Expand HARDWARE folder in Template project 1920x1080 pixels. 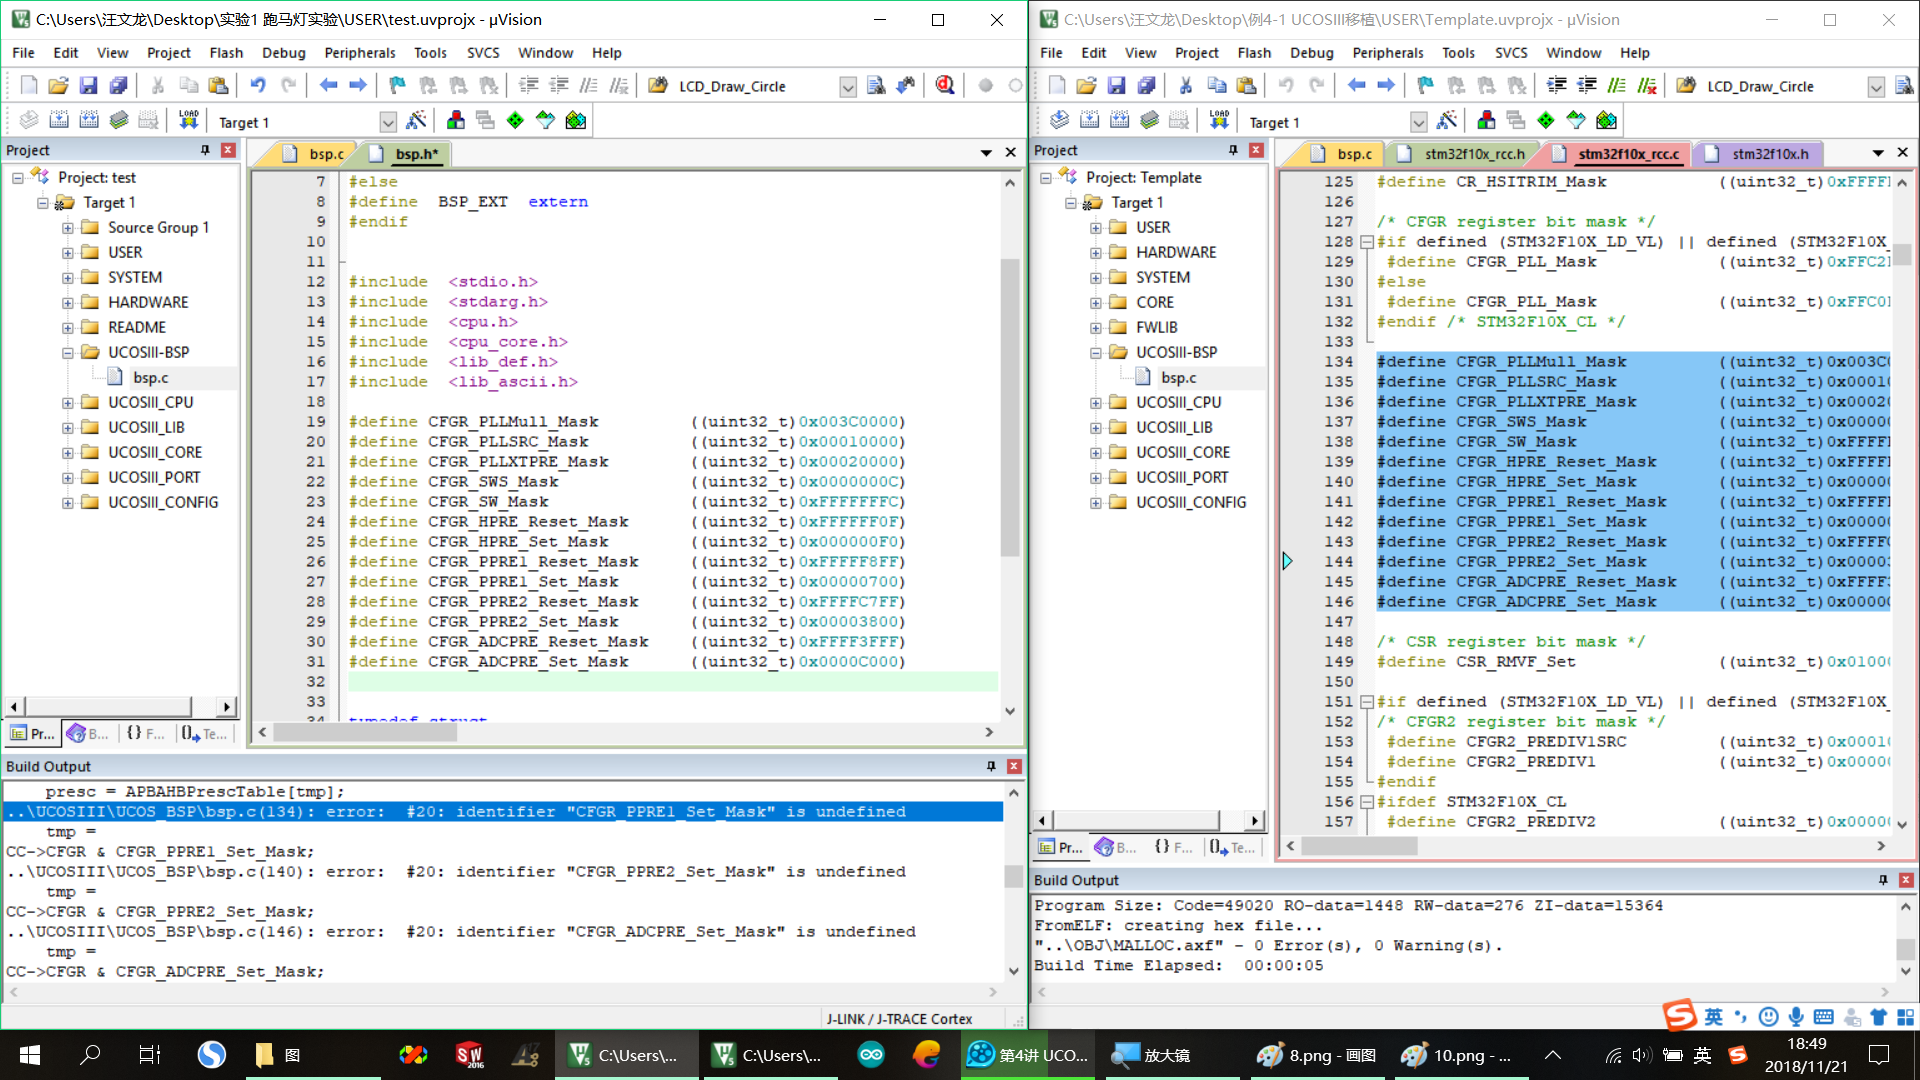[x=1095, y=253]
